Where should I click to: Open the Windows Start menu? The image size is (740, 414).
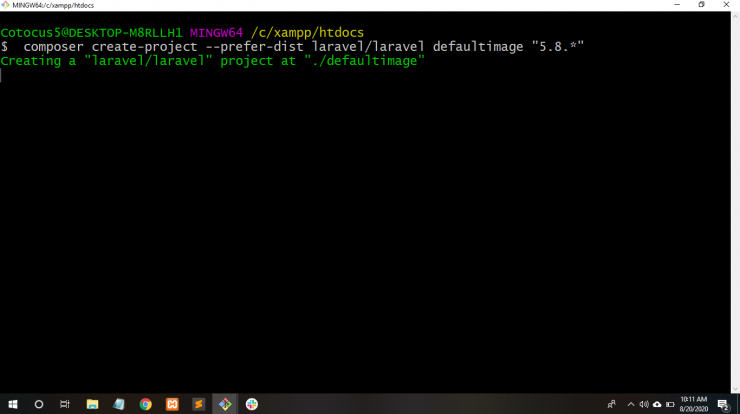click(13, 404)
